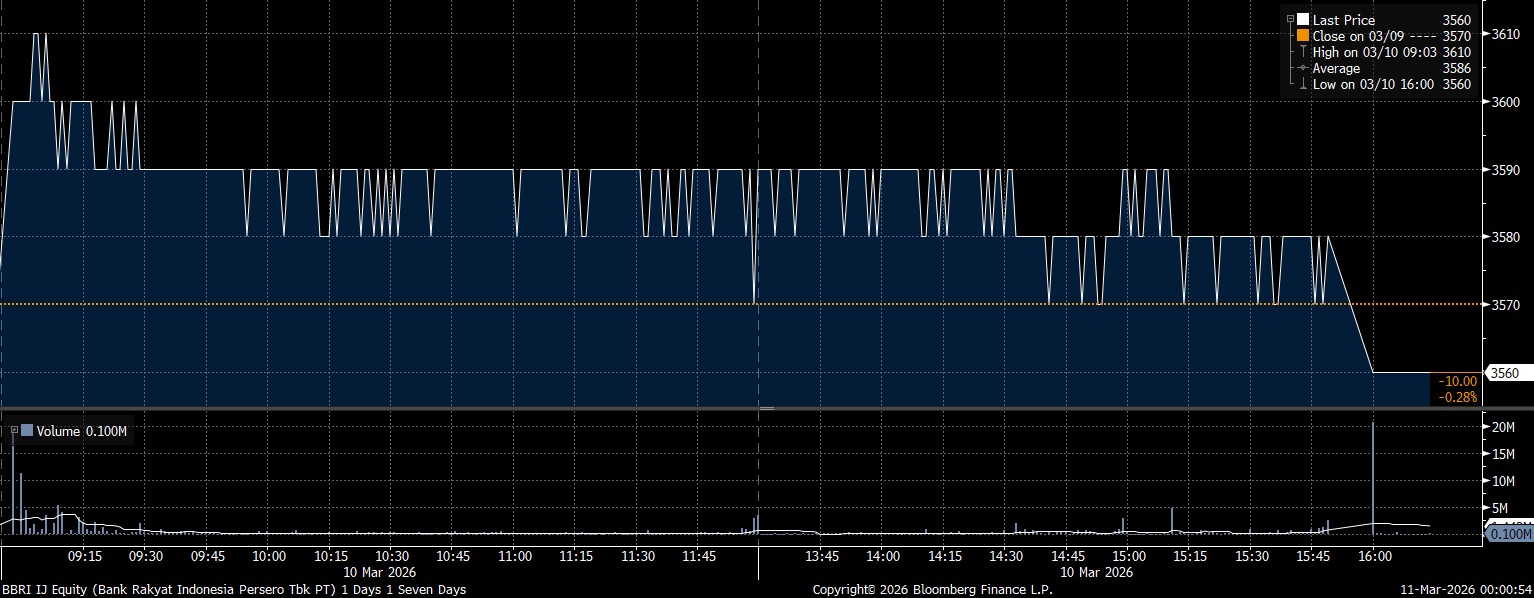Select the 0.100M volume axis tag
Viewport: 1534px width, 598px height.
(1510, 535)
